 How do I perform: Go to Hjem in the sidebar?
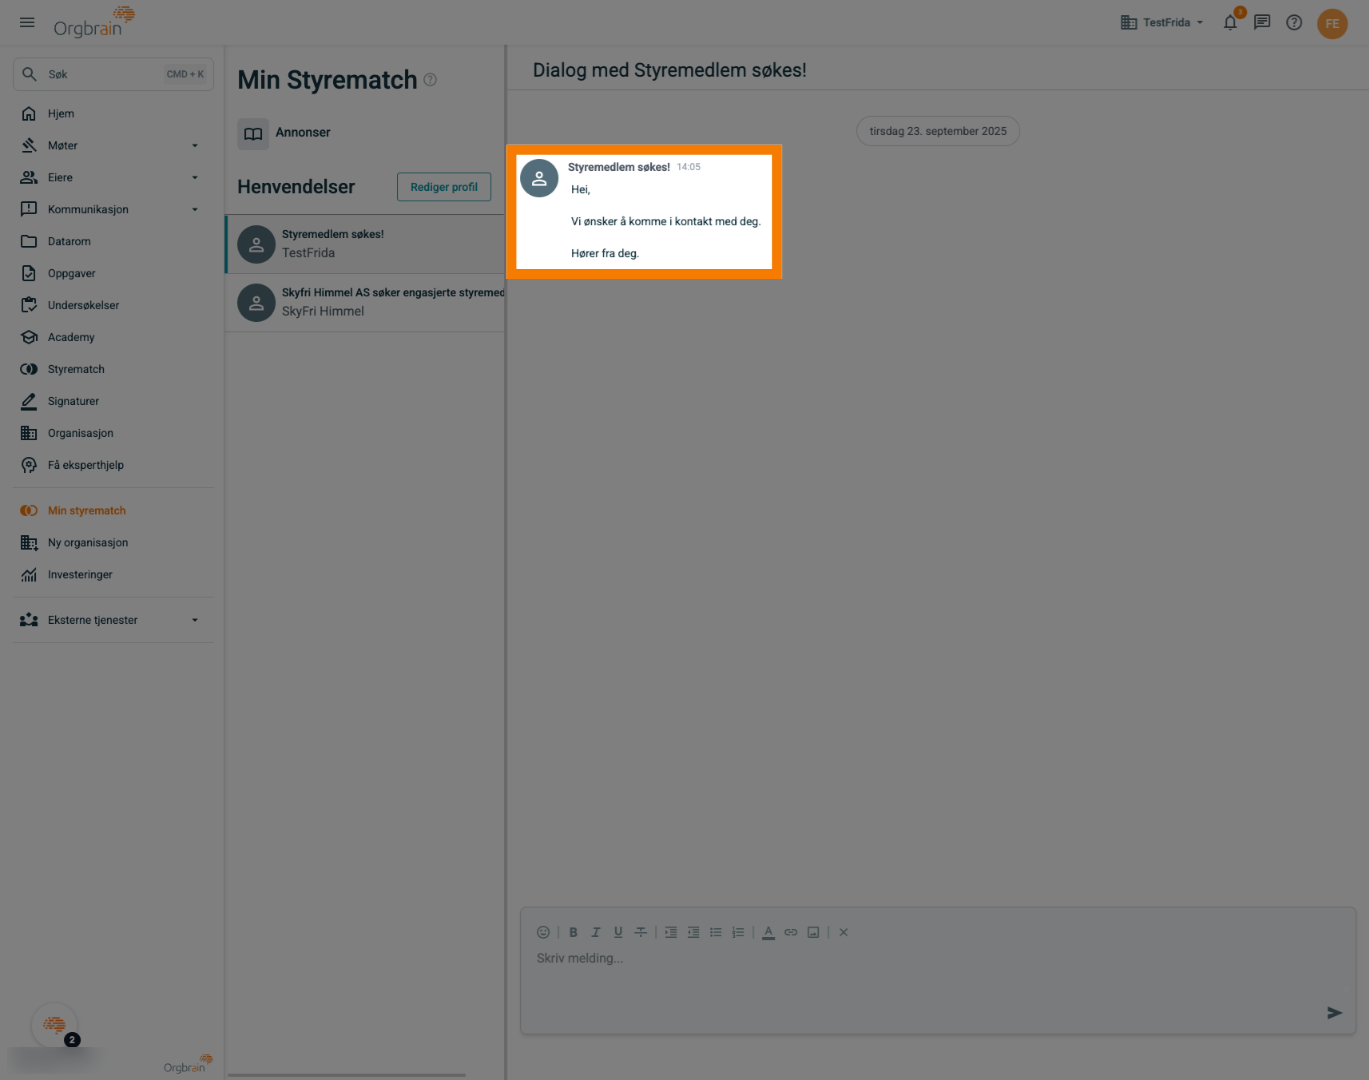tap(113, 114)
